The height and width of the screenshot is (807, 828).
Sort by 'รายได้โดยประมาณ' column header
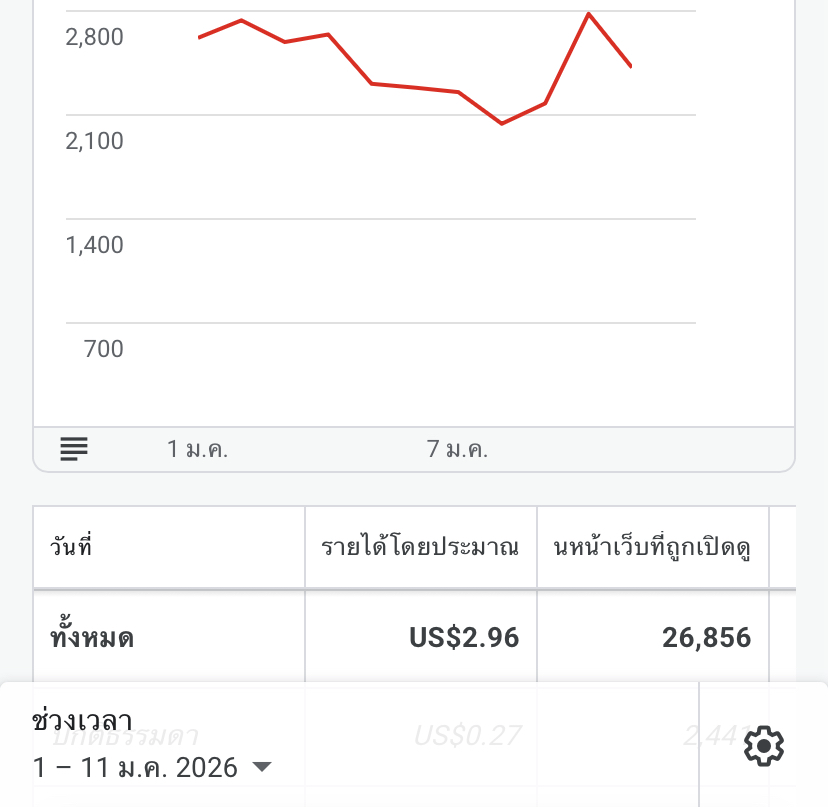click(x=420, y=547)
